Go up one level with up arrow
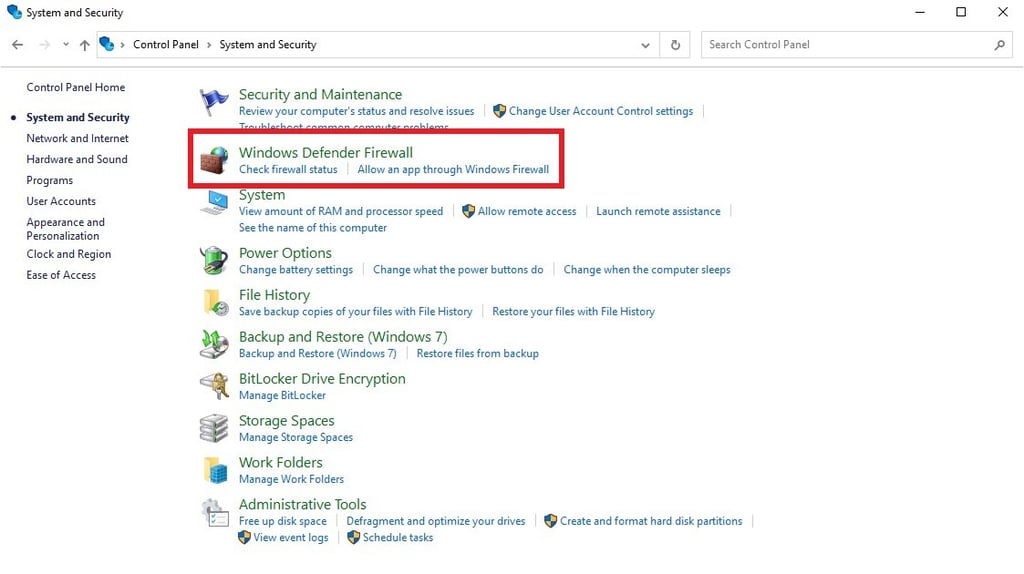Image resolution: width=1024 pixels, height=574 pixels. [x=84, y=44]
